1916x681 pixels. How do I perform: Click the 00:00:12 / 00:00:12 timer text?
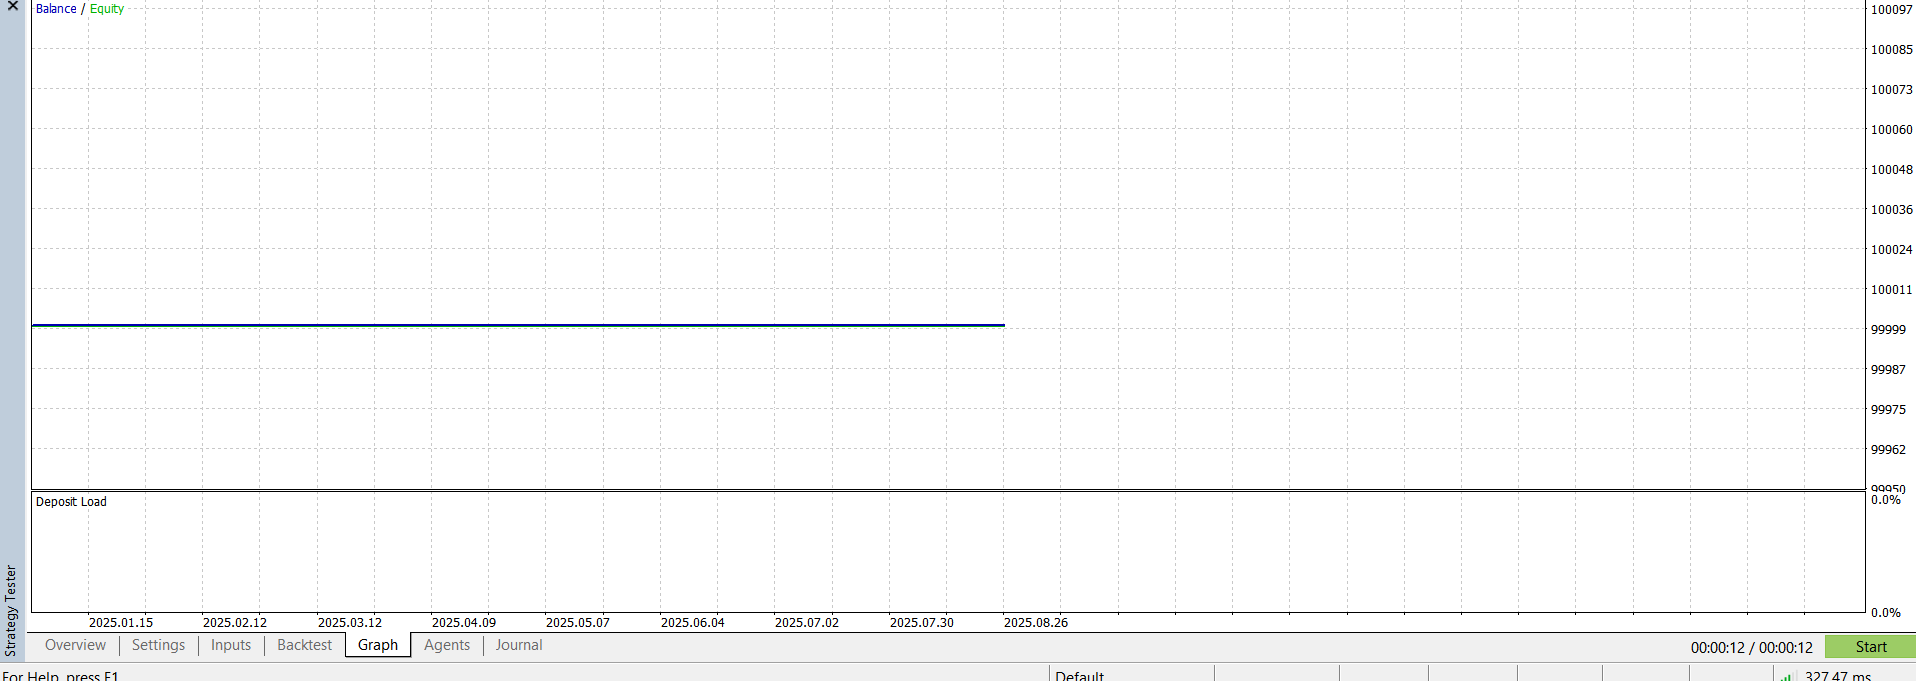coord(1751,648)
